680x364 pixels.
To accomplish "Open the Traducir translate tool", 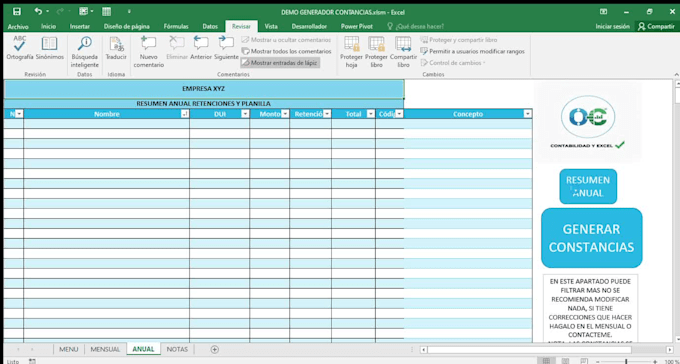I will [116, 49].
